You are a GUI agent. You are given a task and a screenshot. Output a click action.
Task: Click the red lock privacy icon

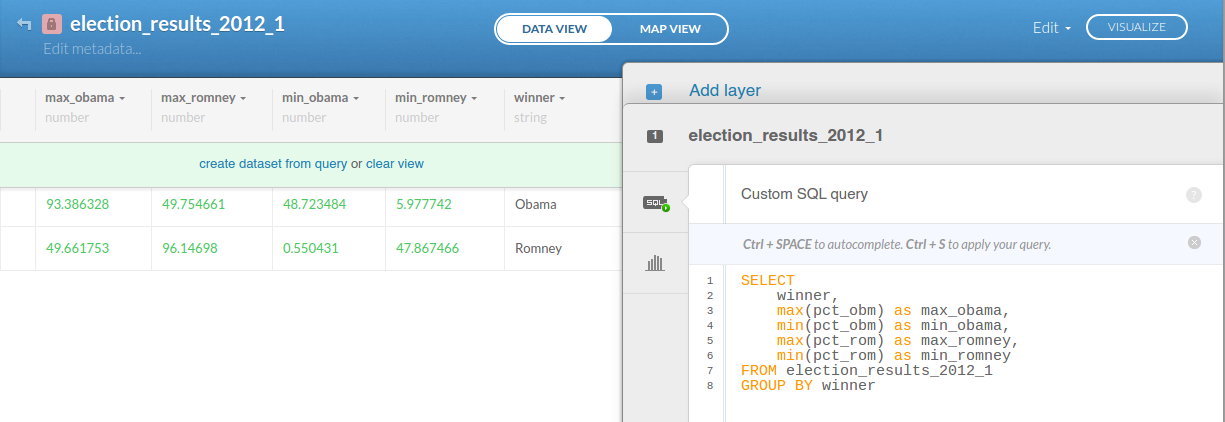click(53, 25)
